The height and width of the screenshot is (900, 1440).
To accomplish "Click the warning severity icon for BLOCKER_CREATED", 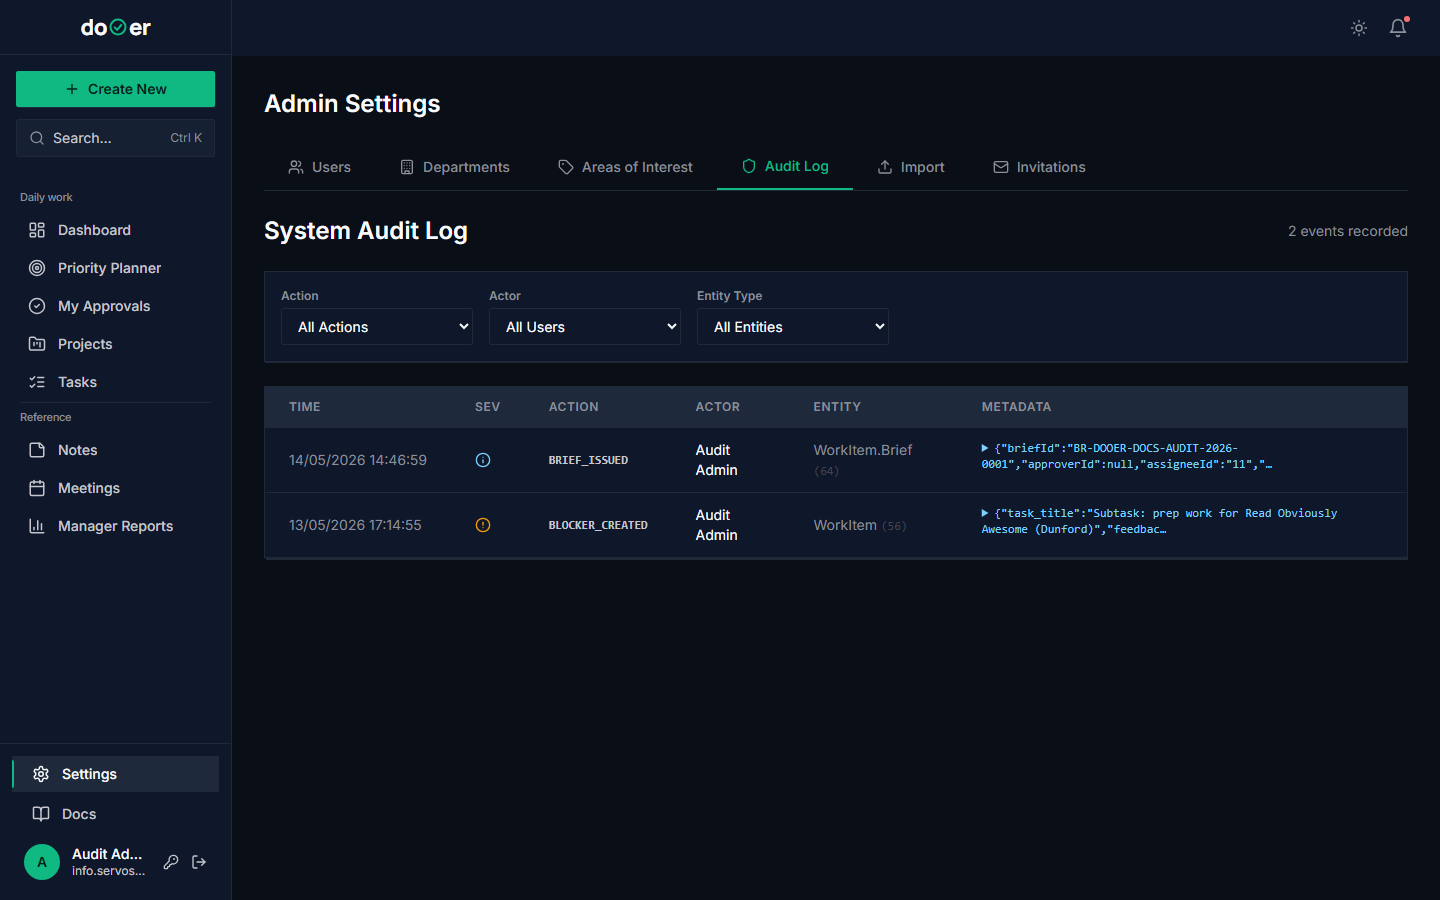I will pos(483,525).
